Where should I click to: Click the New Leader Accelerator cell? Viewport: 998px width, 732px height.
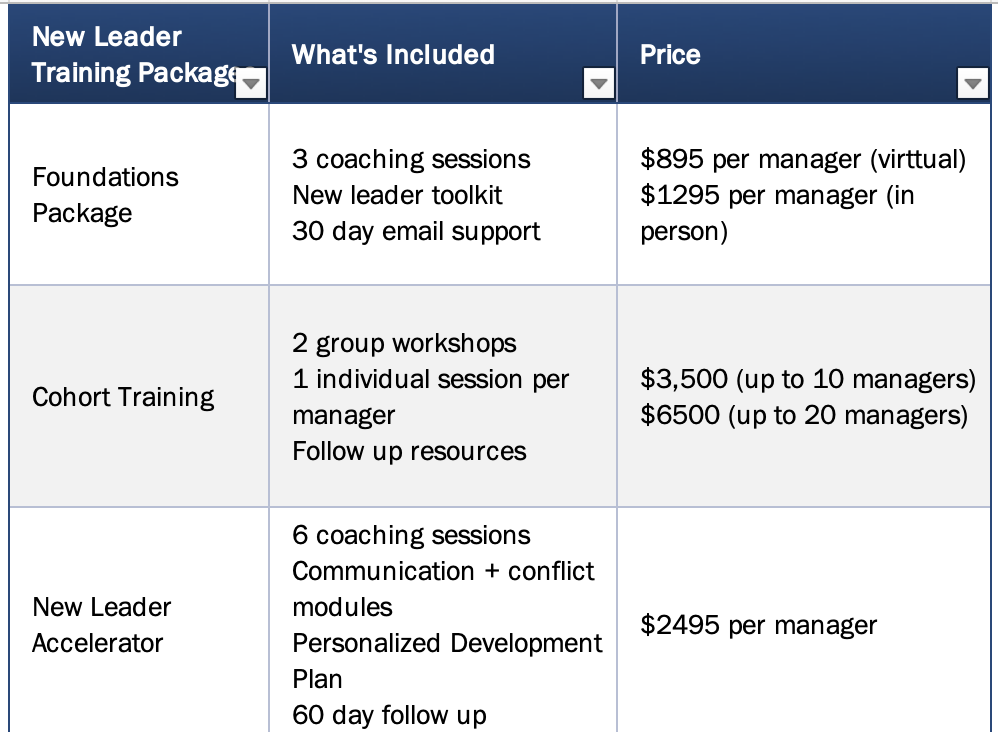click(x=139, y=621)
